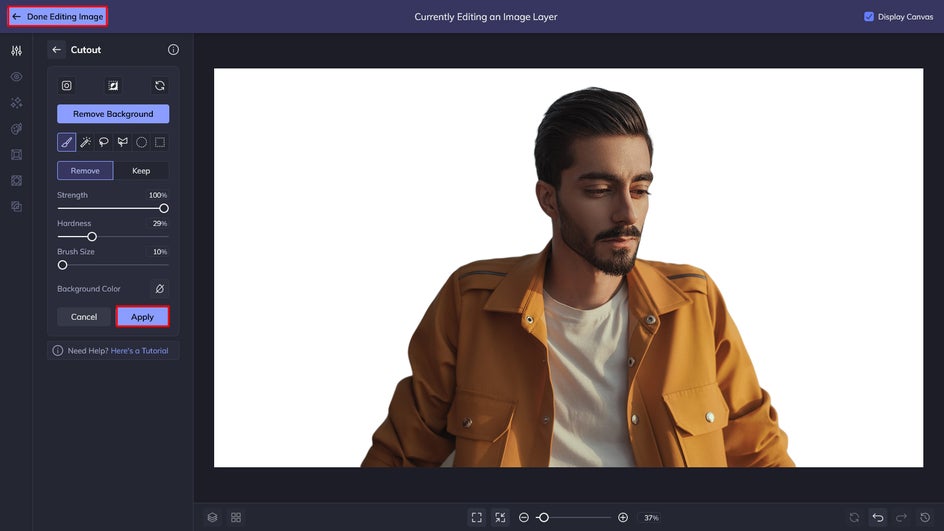Screen dimensions: 944x531
Task: Click the Brush Size 10% value field
Action: (159, 252)
